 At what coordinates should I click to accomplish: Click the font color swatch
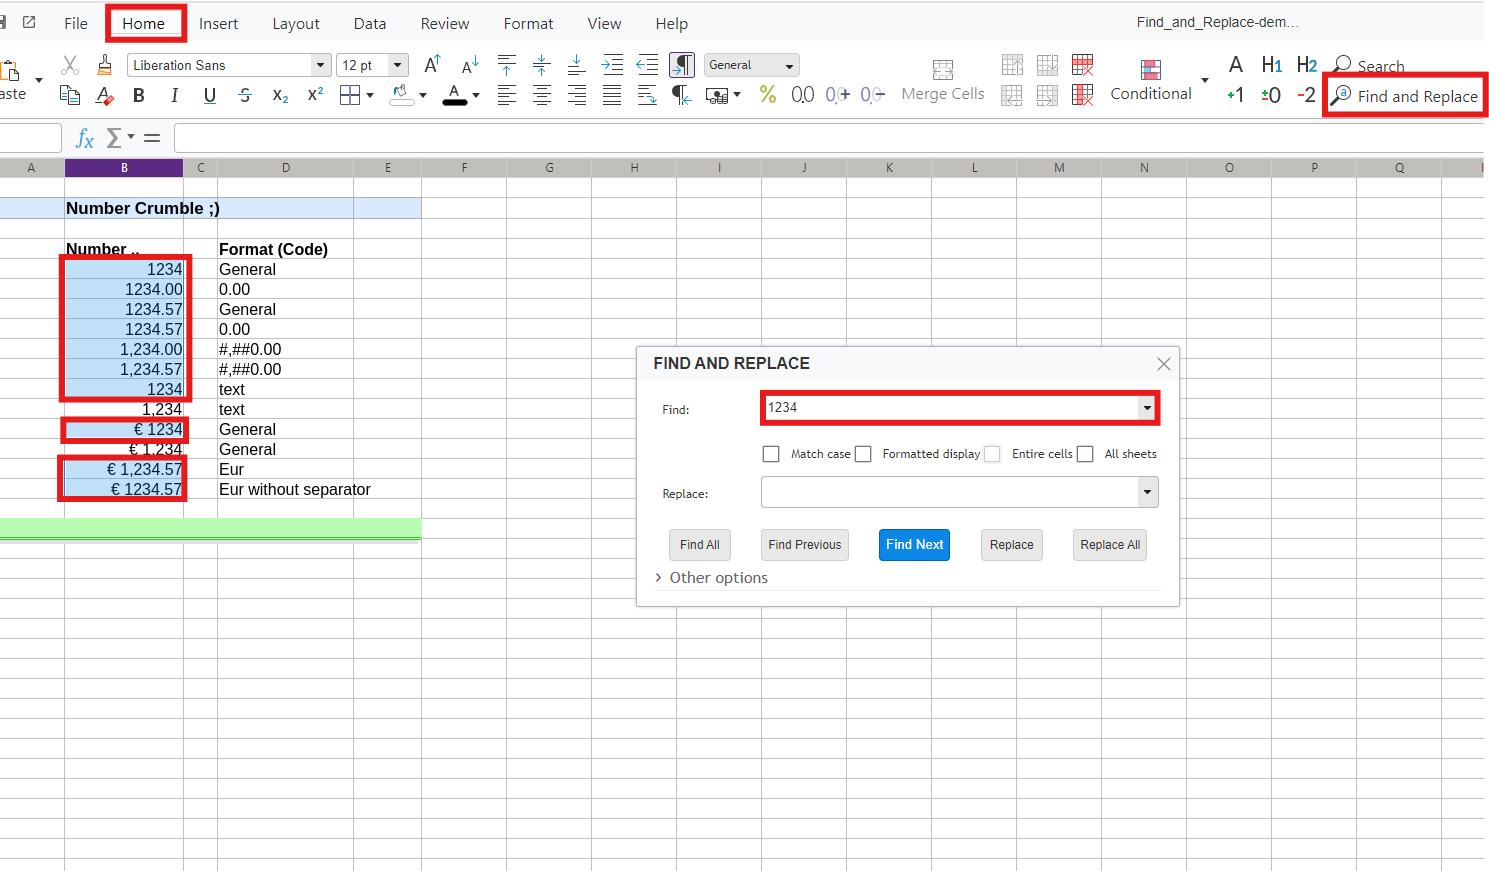pyautogui.click(x=454, y=95)
